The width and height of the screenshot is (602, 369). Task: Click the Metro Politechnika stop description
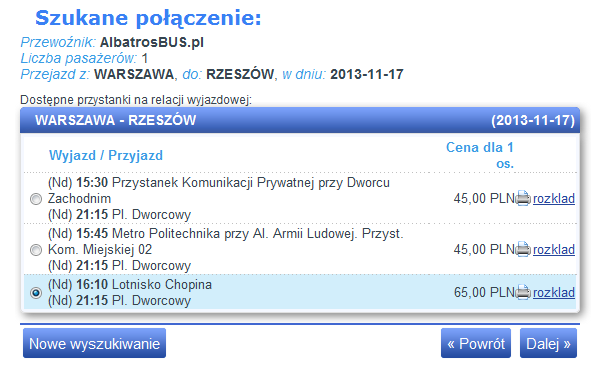coord(226,242)
